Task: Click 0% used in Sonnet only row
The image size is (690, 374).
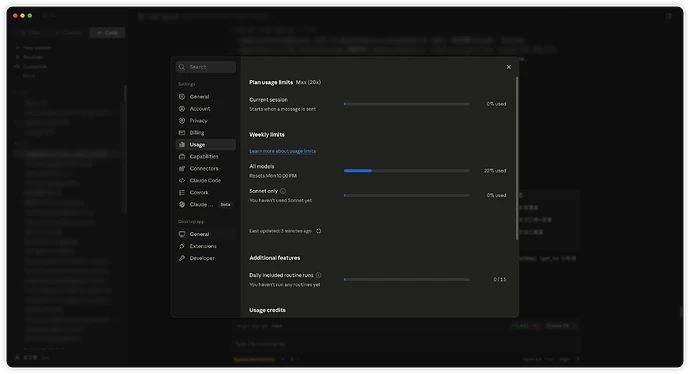Action: [x=496, y=195]
